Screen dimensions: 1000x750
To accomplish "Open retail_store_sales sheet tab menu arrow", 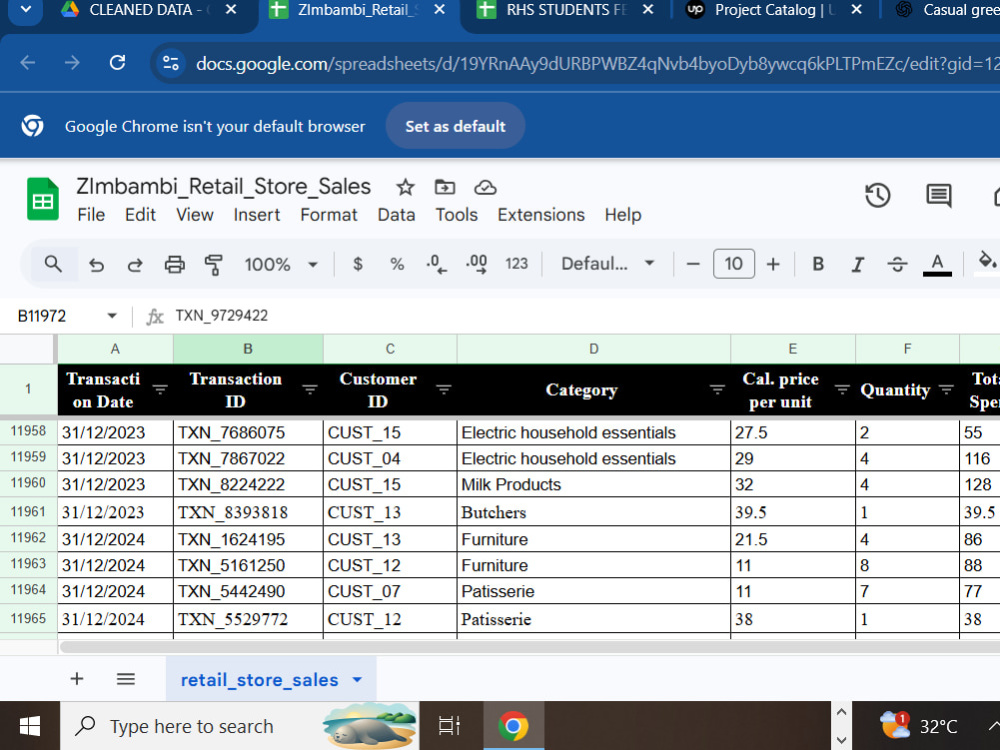I will [x=358, y=680].
